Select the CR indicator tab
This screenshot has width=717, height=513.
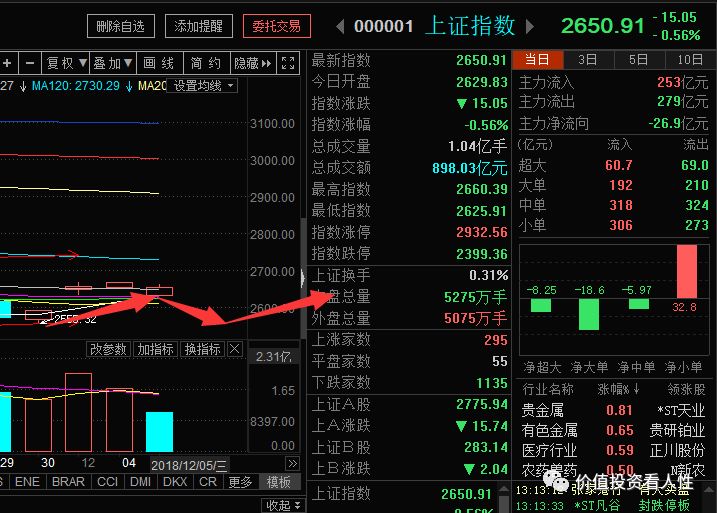(x=208, y=481)
